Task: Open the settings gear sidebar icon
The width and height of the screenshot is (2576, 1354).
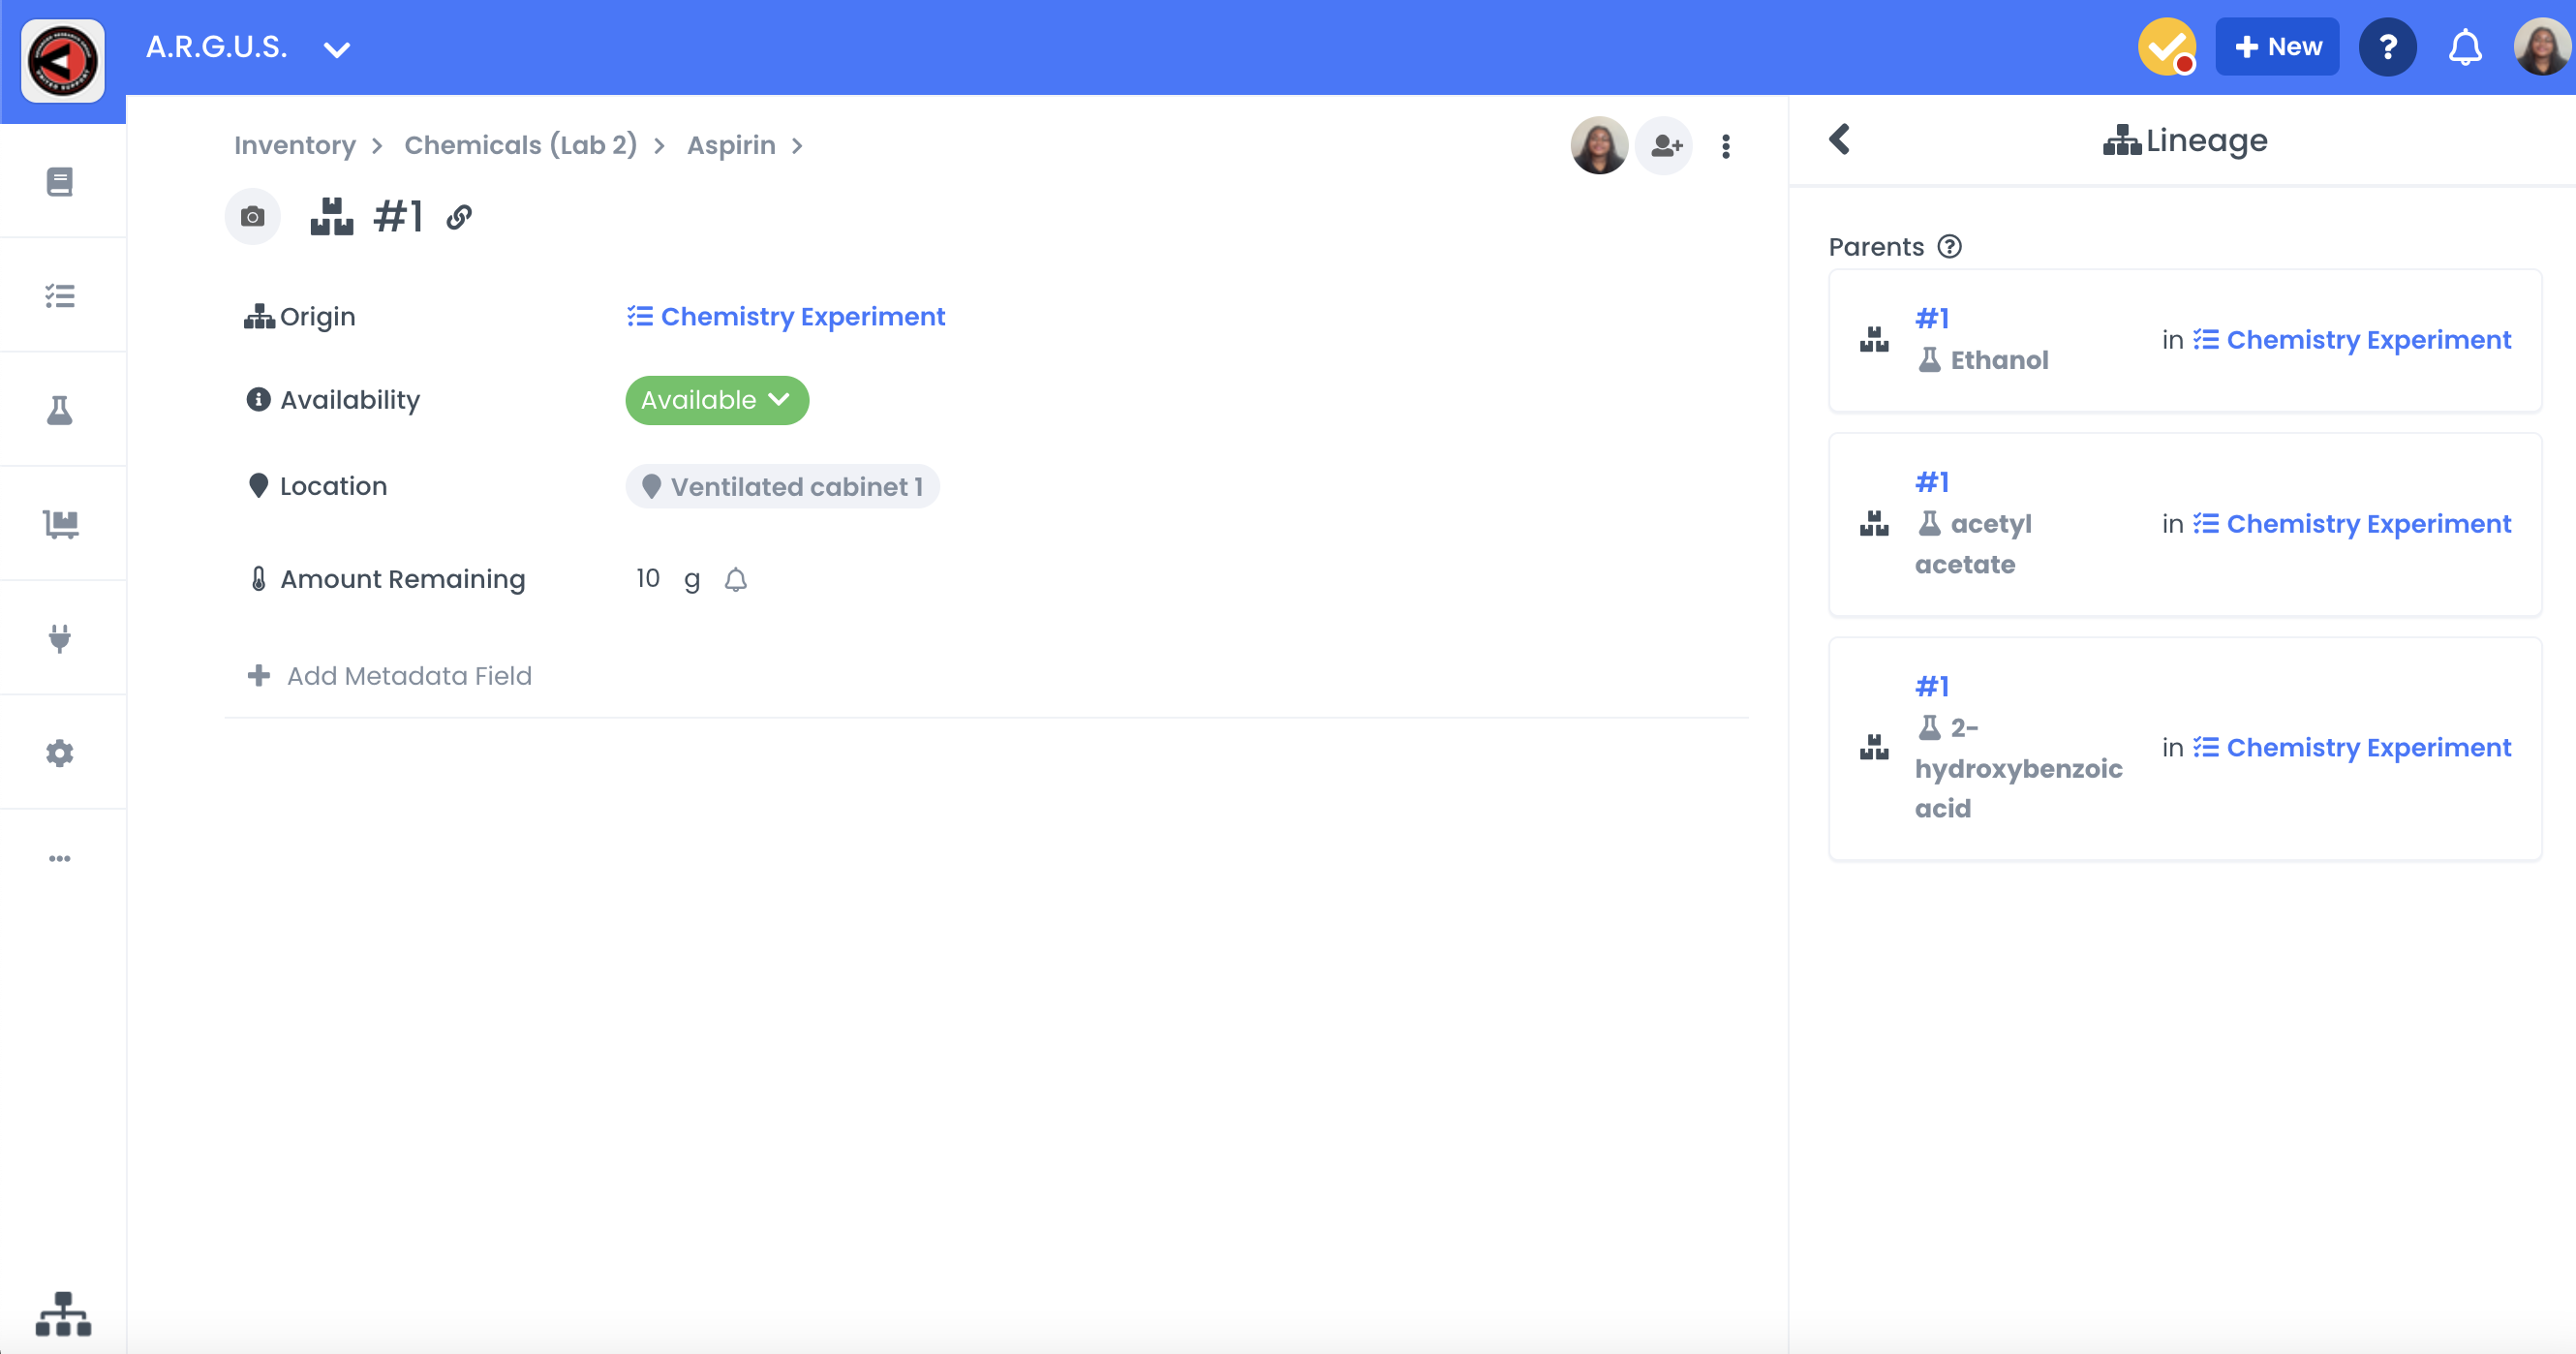Action: [x=60, y=753]
